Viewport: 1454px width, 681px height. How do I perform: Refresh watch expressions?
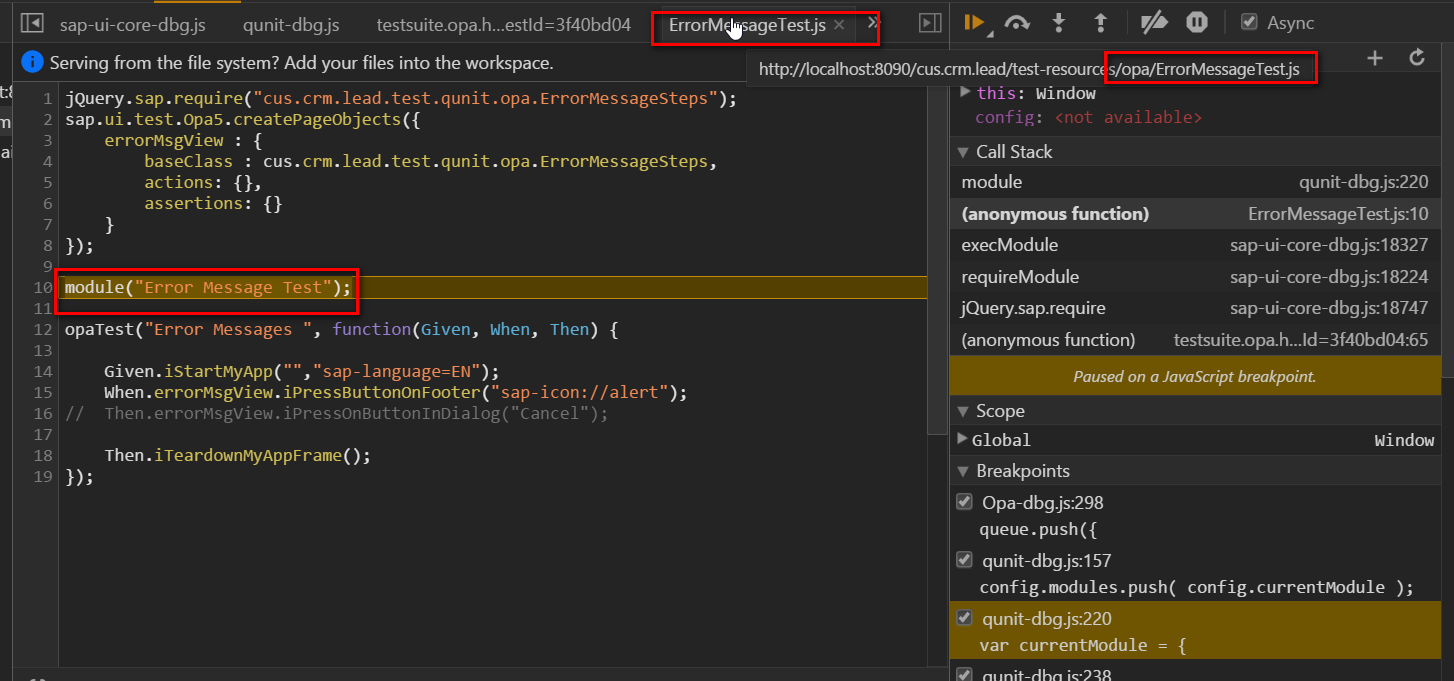coord(1417,58)
